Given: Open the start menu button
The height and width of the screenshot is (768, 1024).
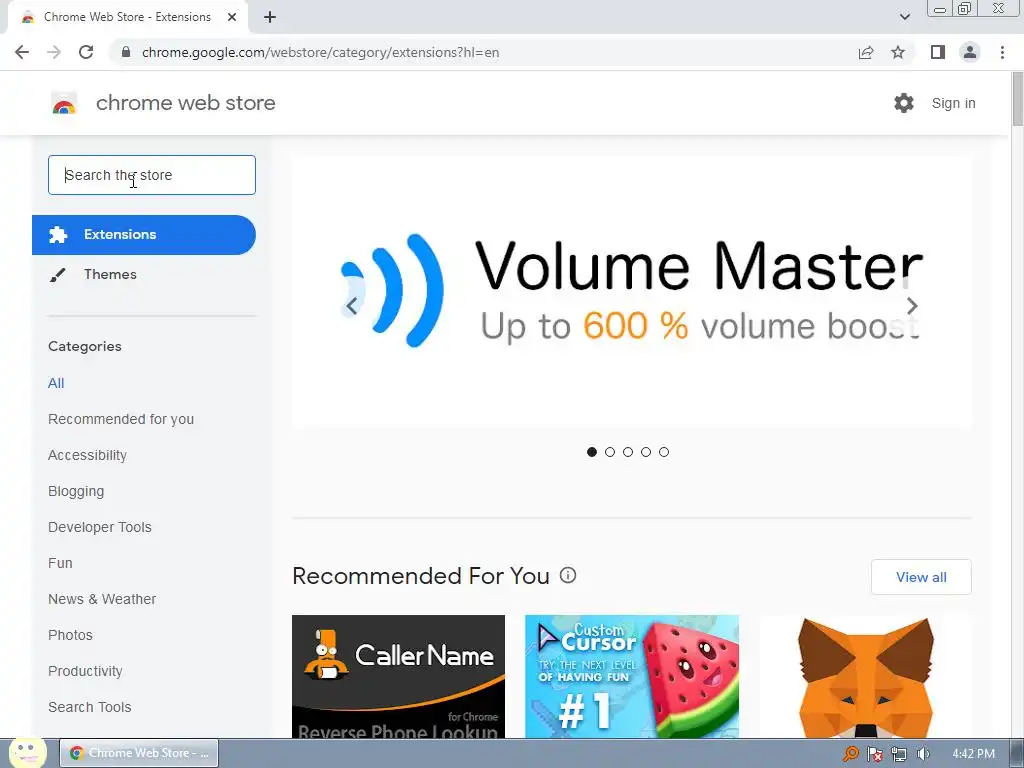Looking at the screenshot, I should click(x=27, y=753).
